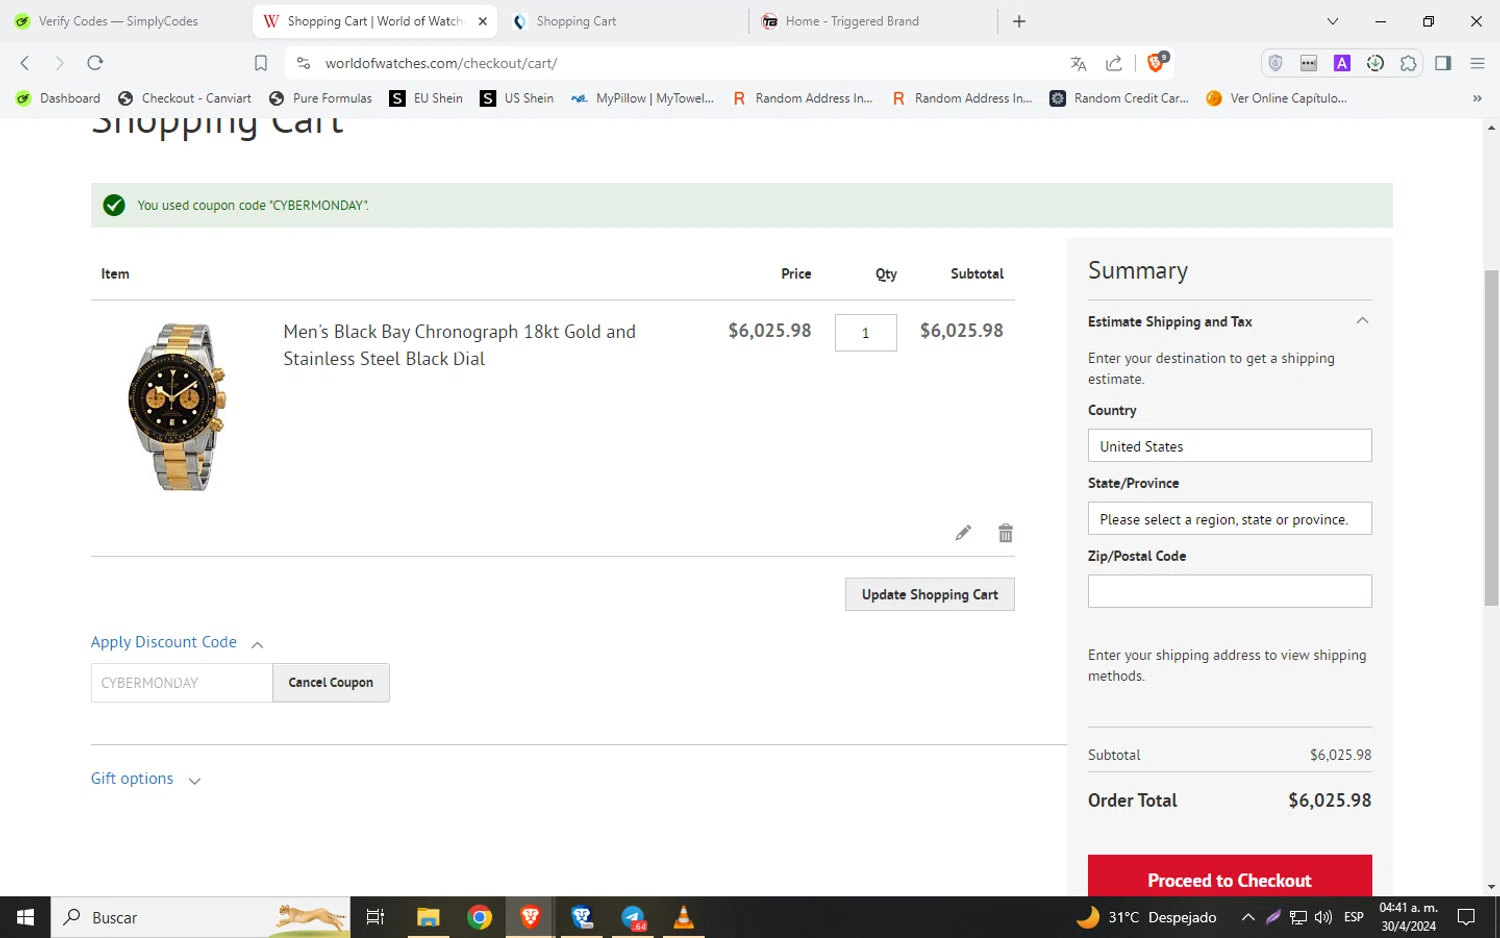The image size is (1500, 938).
Task: Open a new browser tab
Action: [x=1019, y=21]
